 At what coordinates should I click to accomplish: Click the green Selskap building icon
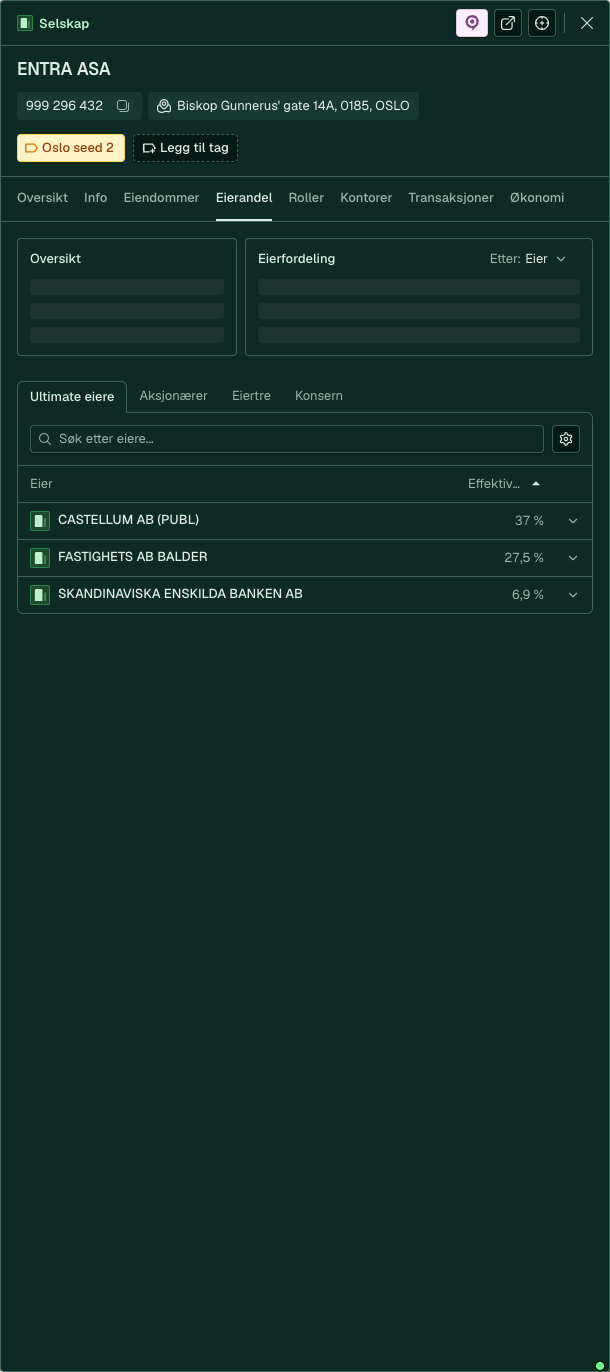[25, 23]
